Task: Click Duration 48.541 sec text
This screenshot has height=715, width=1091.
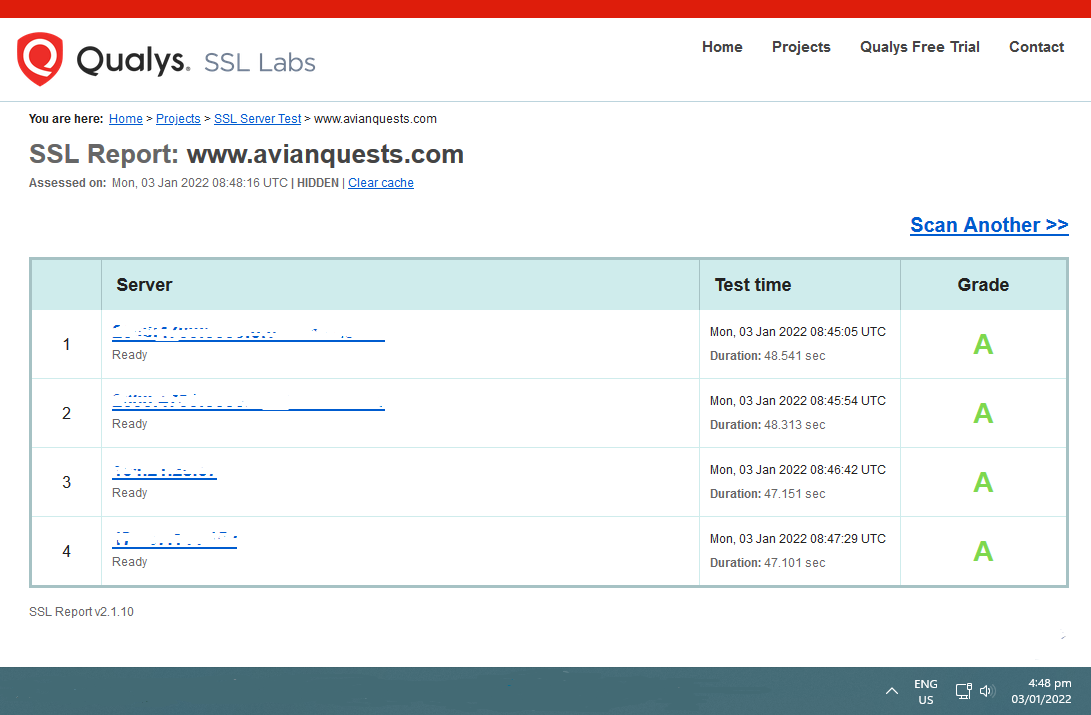Action: [767, 355]
